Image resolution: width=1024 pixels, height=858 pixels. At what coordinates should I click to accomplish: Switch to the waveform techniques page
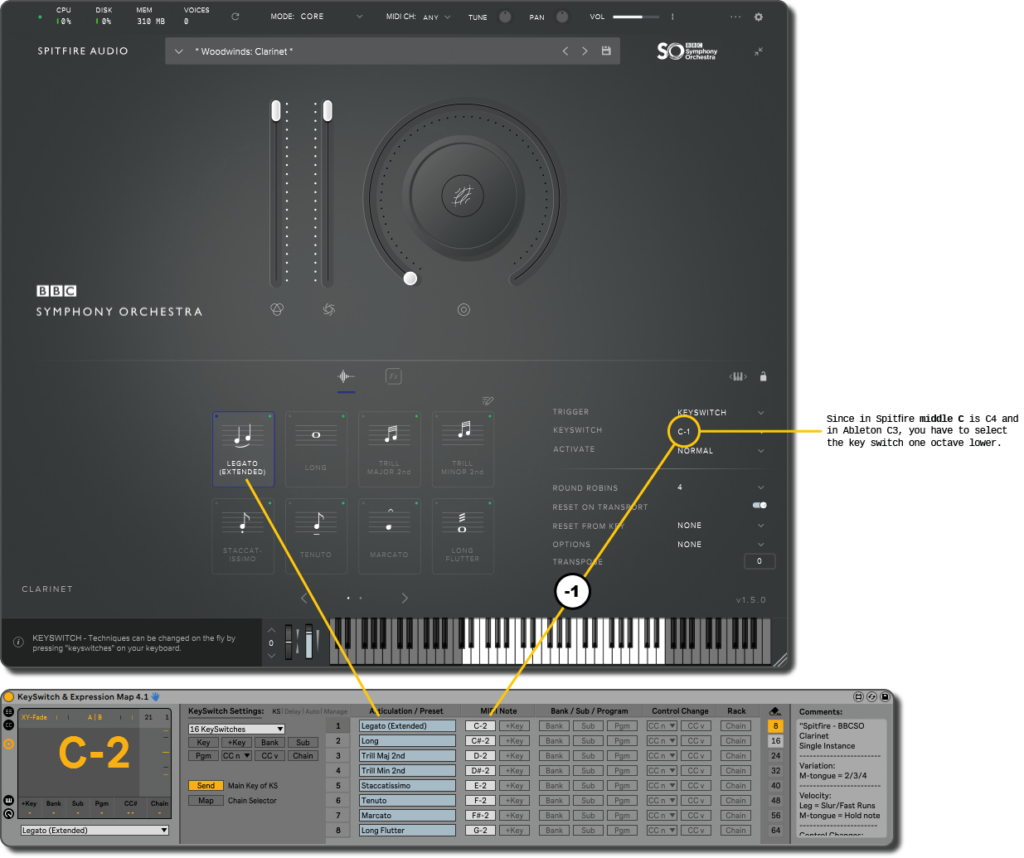[345, 376]
